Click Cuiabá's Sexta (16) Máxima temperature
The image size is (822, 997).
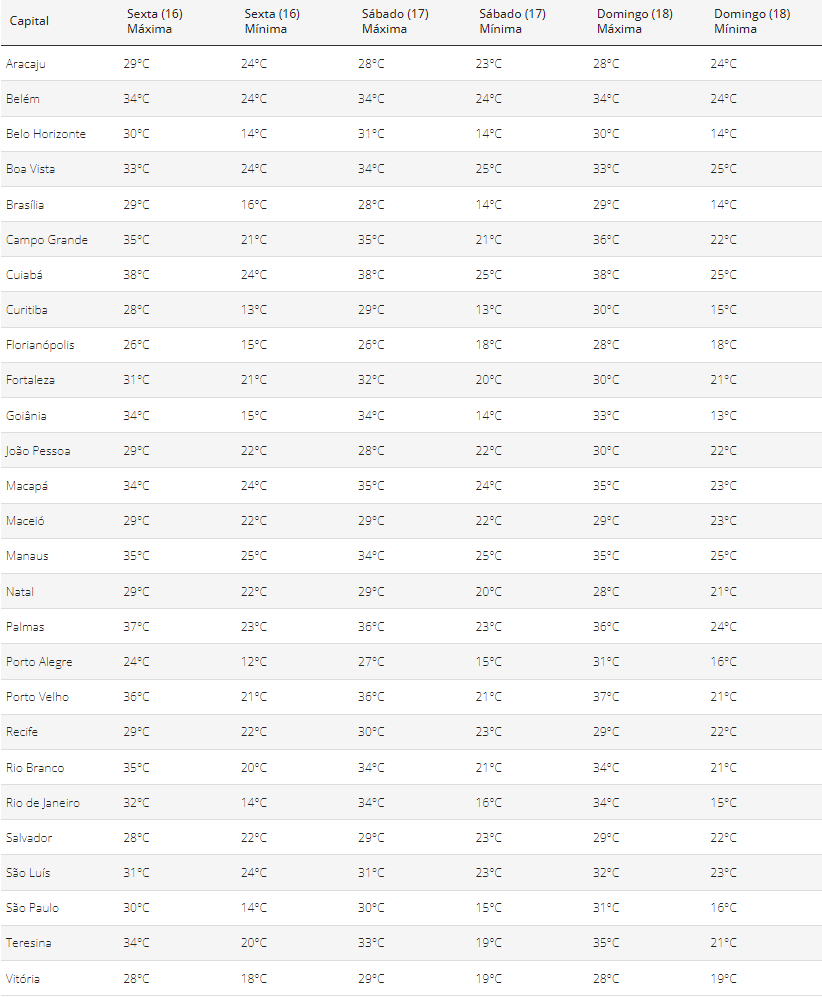pos(137,274)
